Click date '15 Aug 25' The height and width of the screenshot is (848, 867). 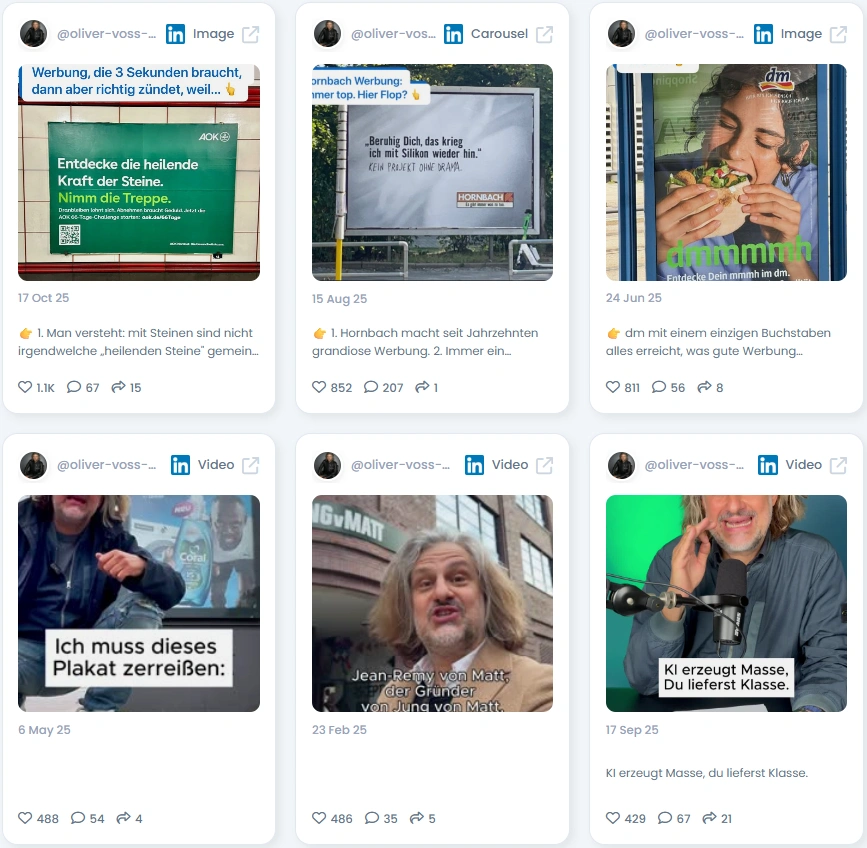pos(340,299)
